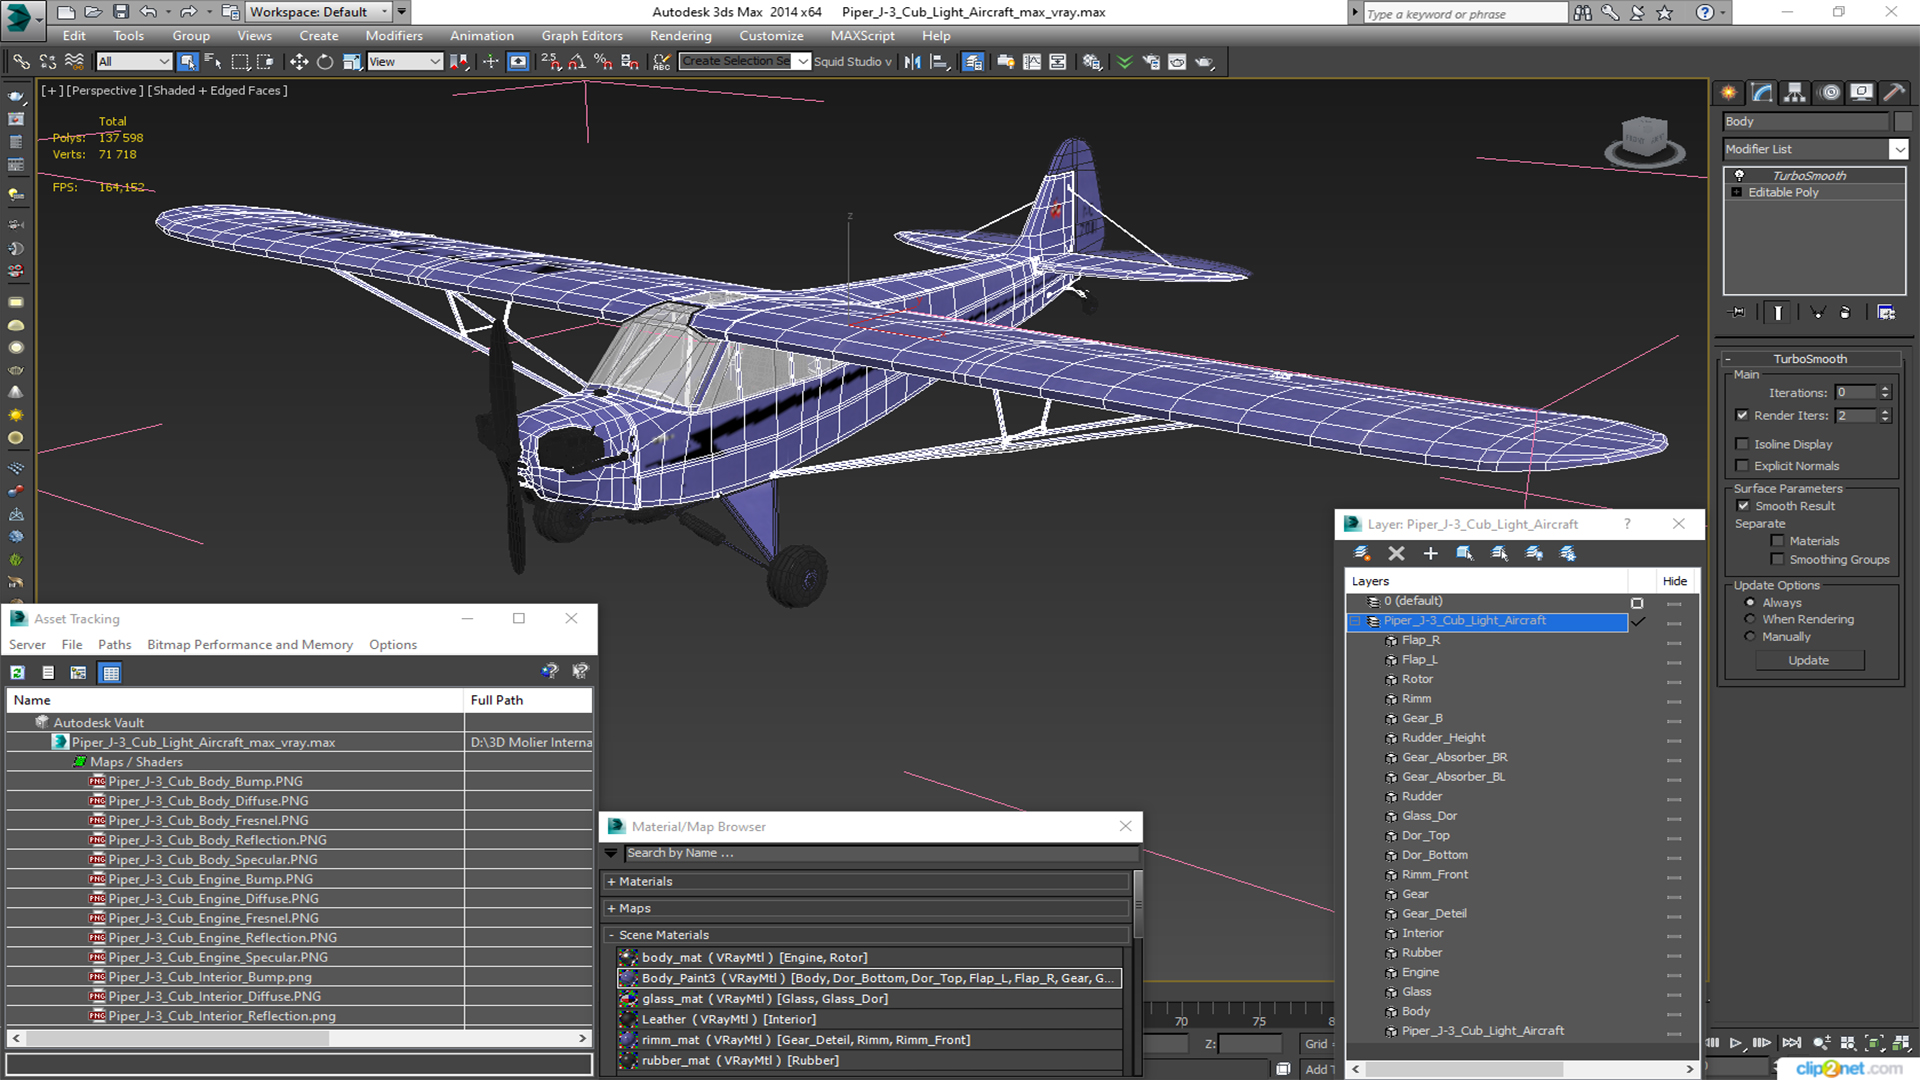This screenshot has height=1080, width=1920.
Task: Open Render Setup from the main toolbar
Action: coord(1151,62)
